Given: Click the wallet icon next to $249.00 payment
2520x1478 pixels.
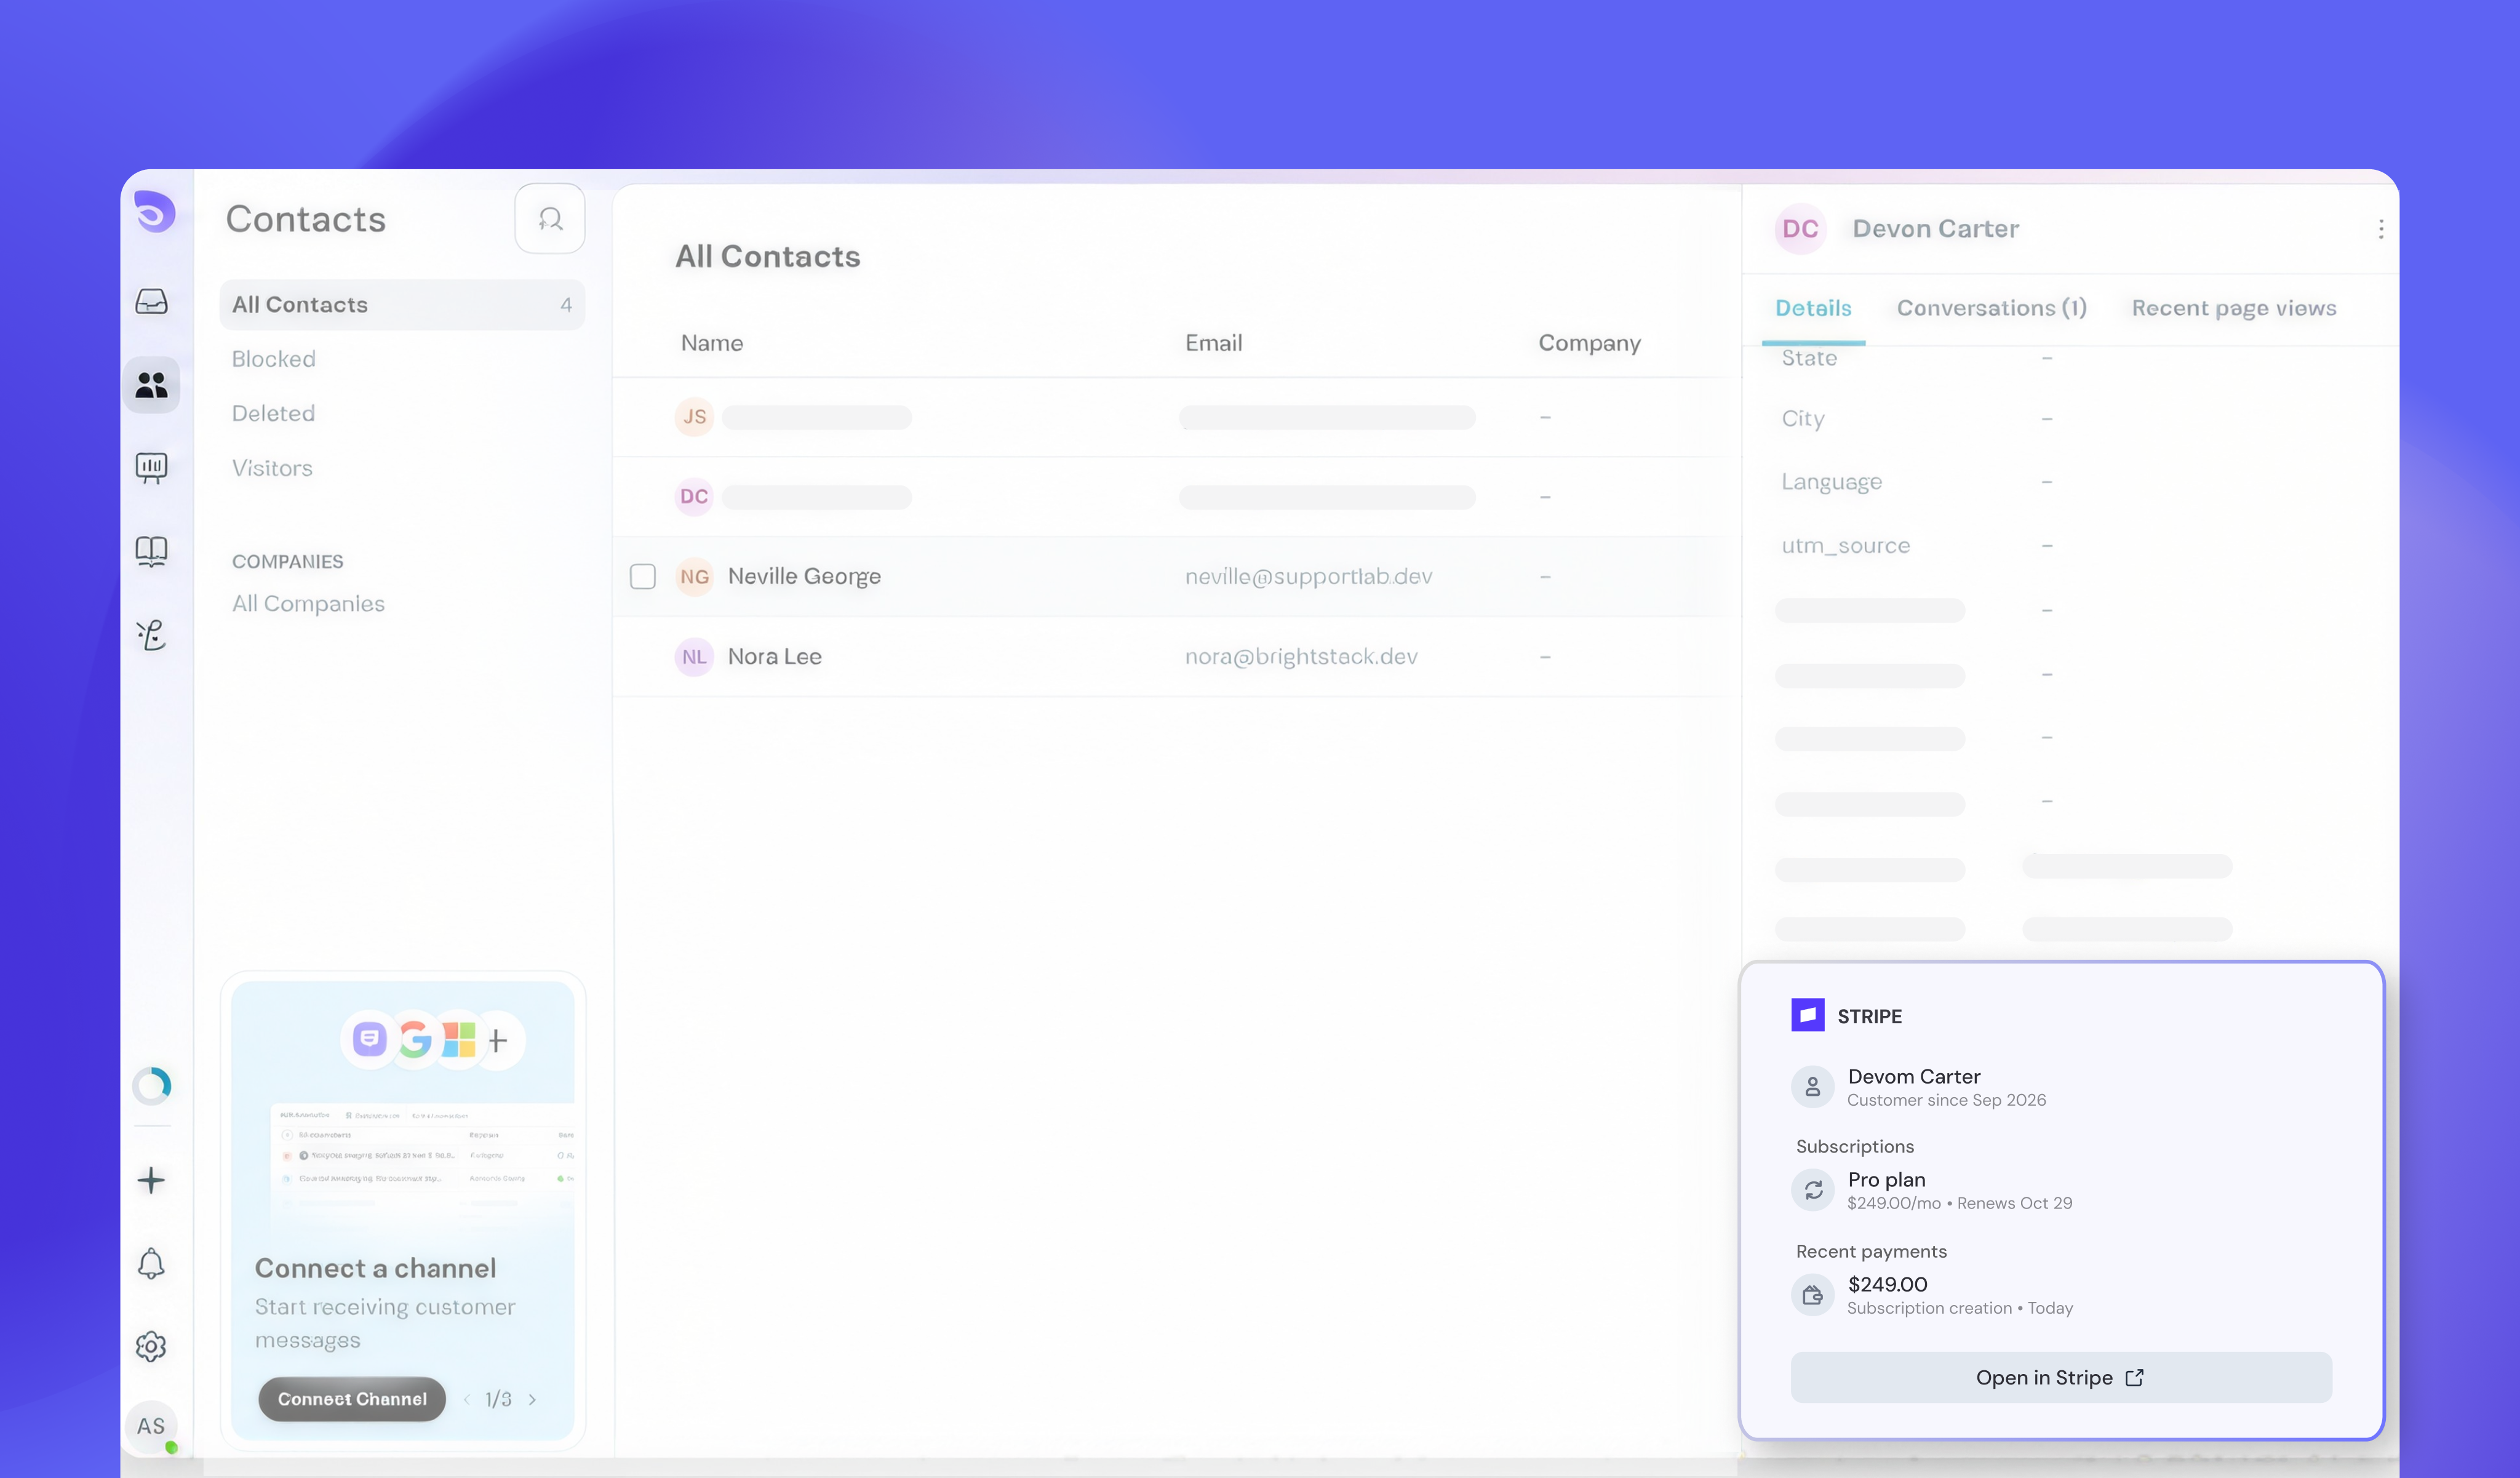Looking at the screenshot, I should coord(1813,1295).
